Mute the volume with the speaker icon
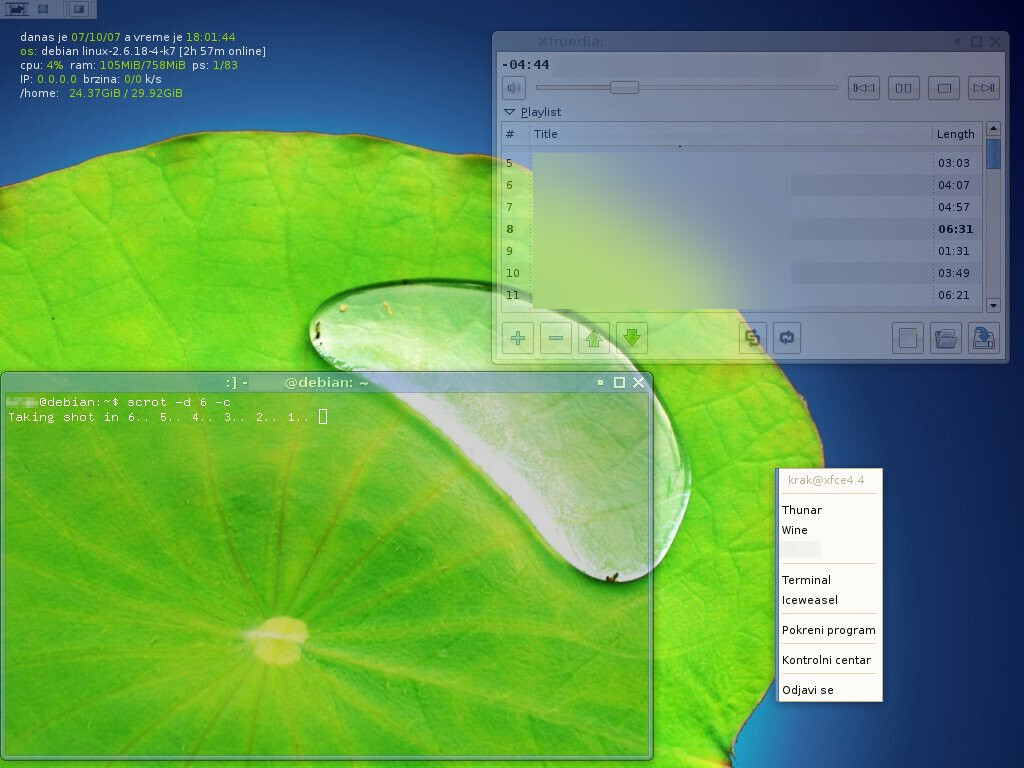The width and height of the screenshot is (1024, 768). (513, 87)
